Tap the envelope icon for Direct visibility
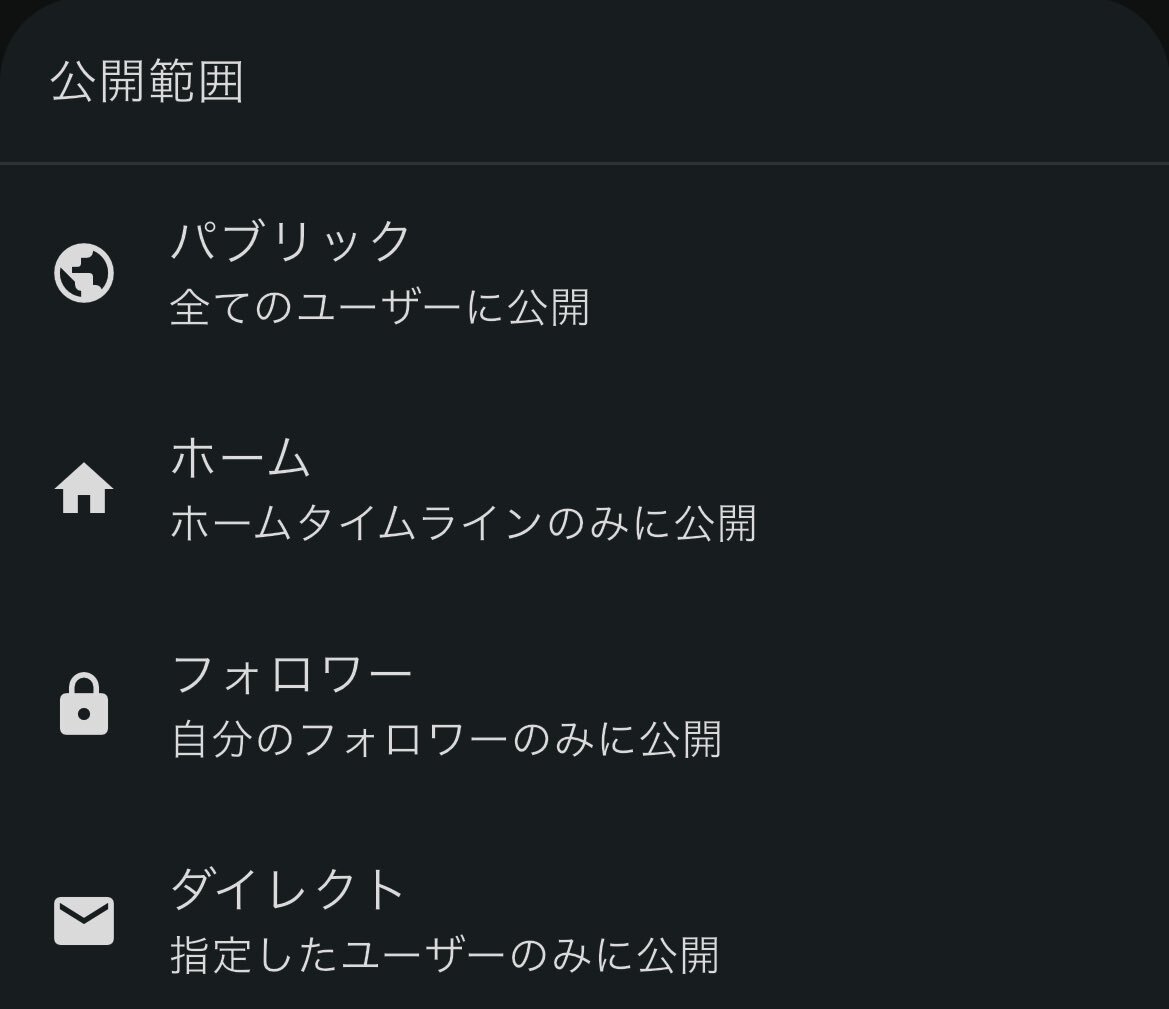Screen dimensions: 1169x1009 coord(84,920)
